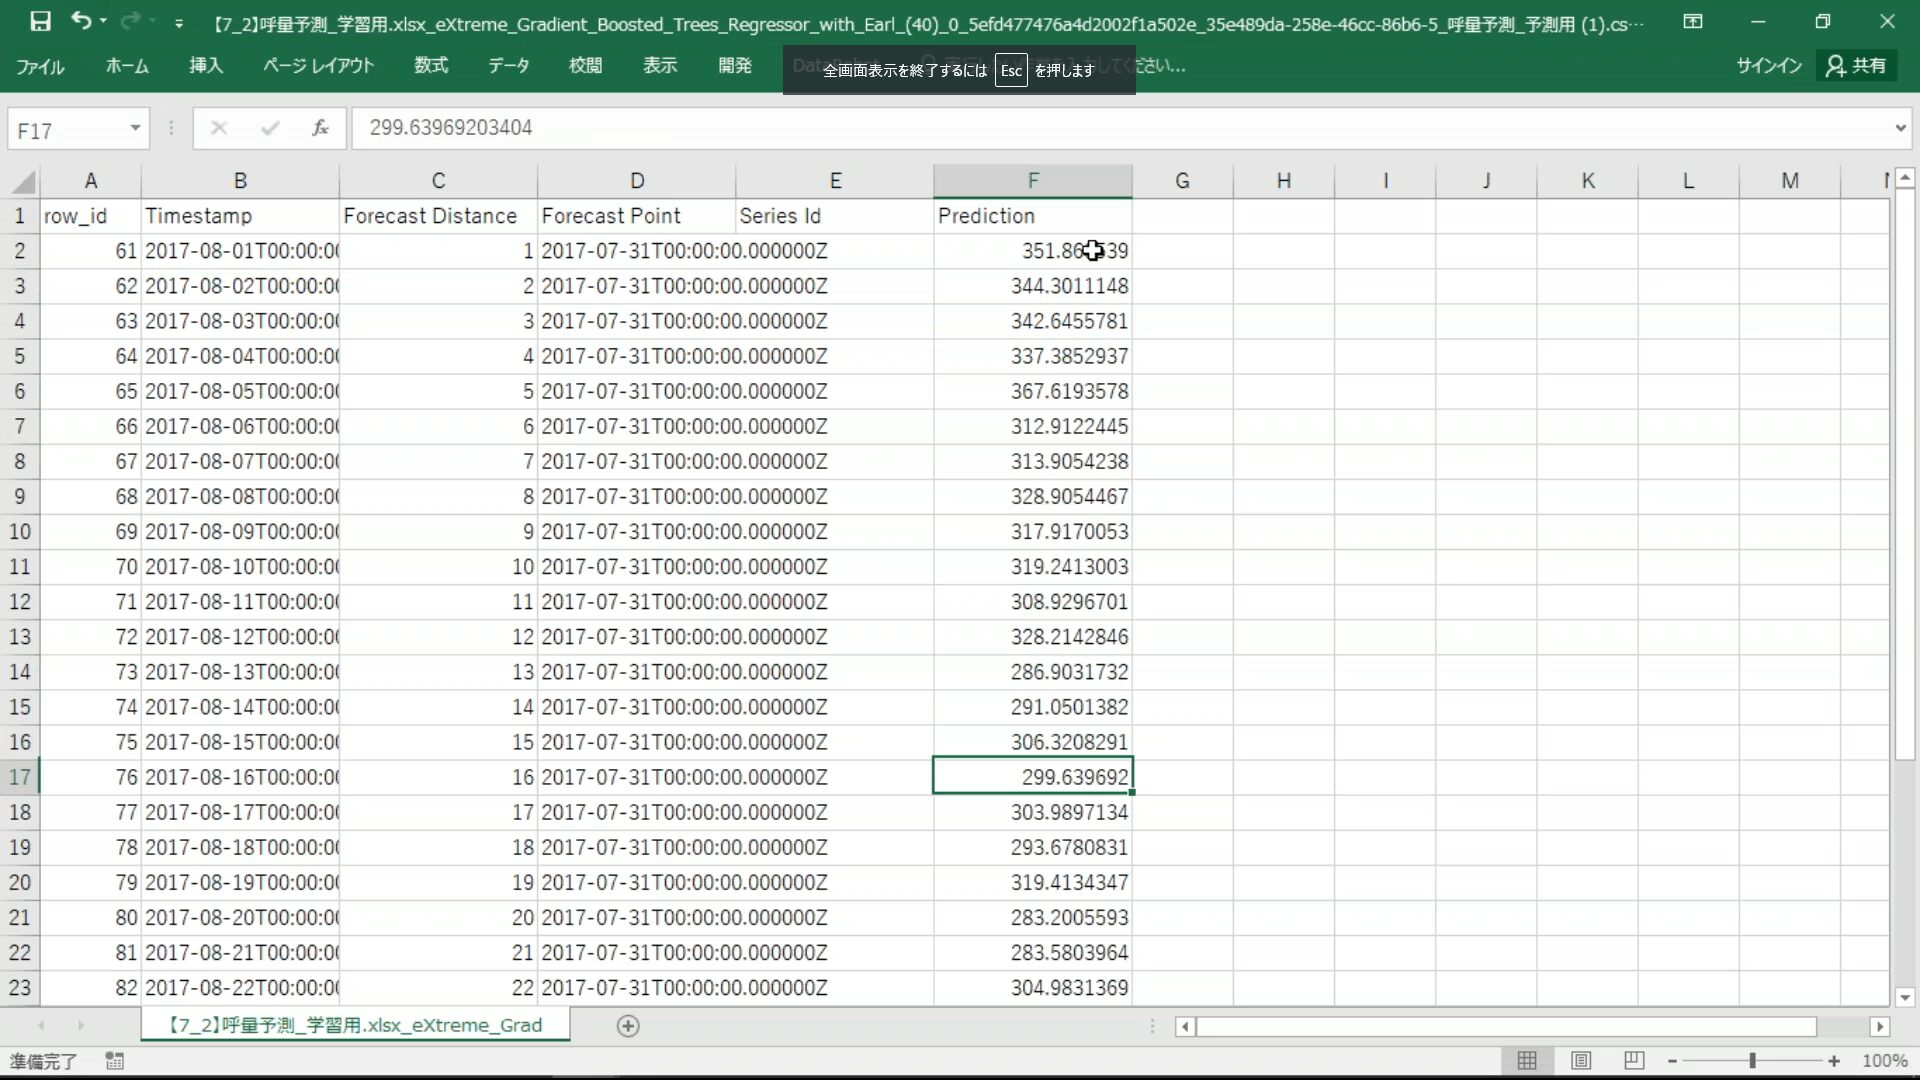The image size is (1920, 1080).
Task: Switch to Page Layout view icon
Action: pos(1581,1061)
